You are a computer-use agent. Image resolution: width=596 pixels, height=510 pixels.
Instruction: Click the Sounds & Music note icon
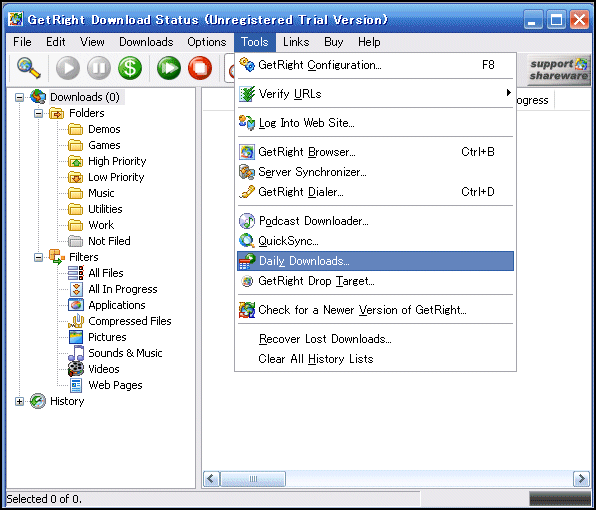(76, 353)
